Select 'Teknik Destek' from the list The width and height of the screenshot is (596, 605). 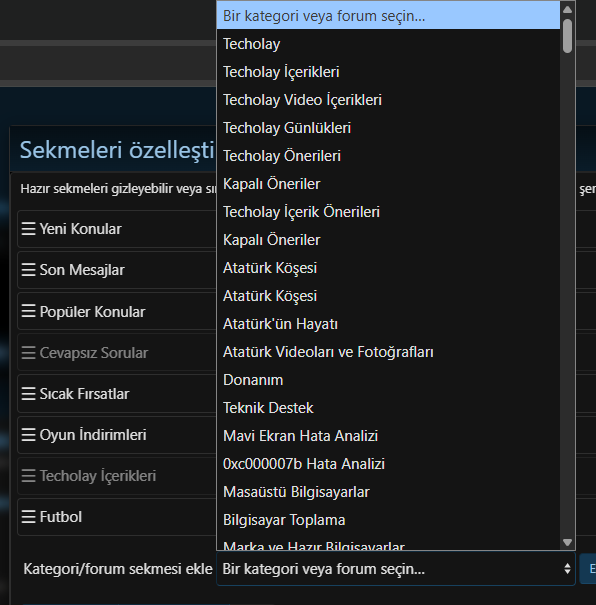coord(388,408)
